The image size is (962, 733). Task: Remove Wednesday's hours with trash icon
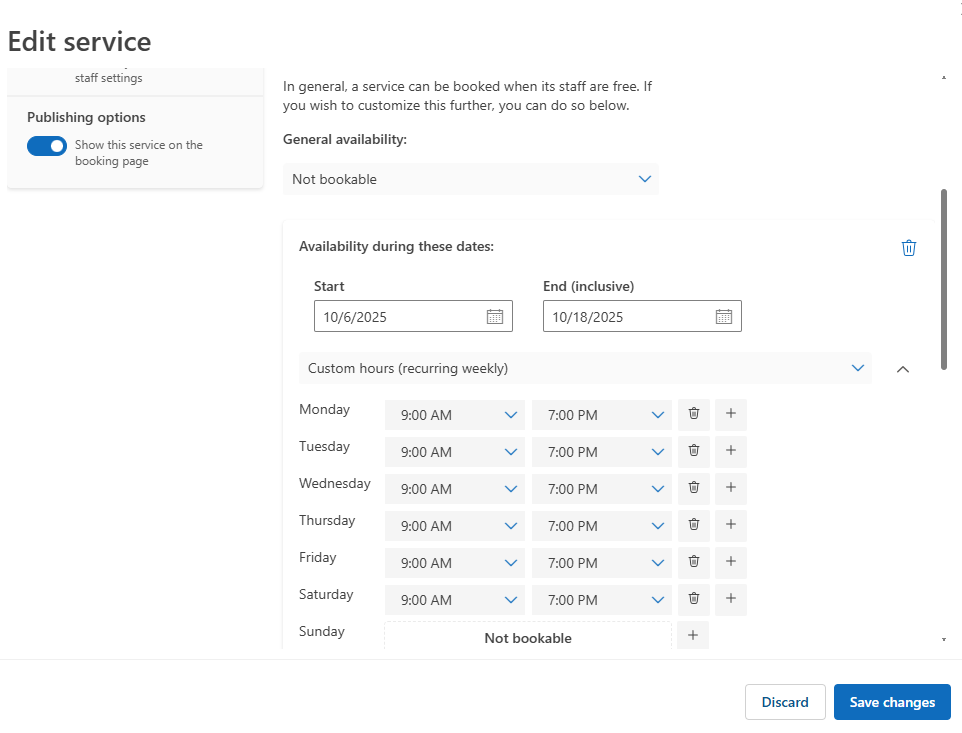click(693, 488)
